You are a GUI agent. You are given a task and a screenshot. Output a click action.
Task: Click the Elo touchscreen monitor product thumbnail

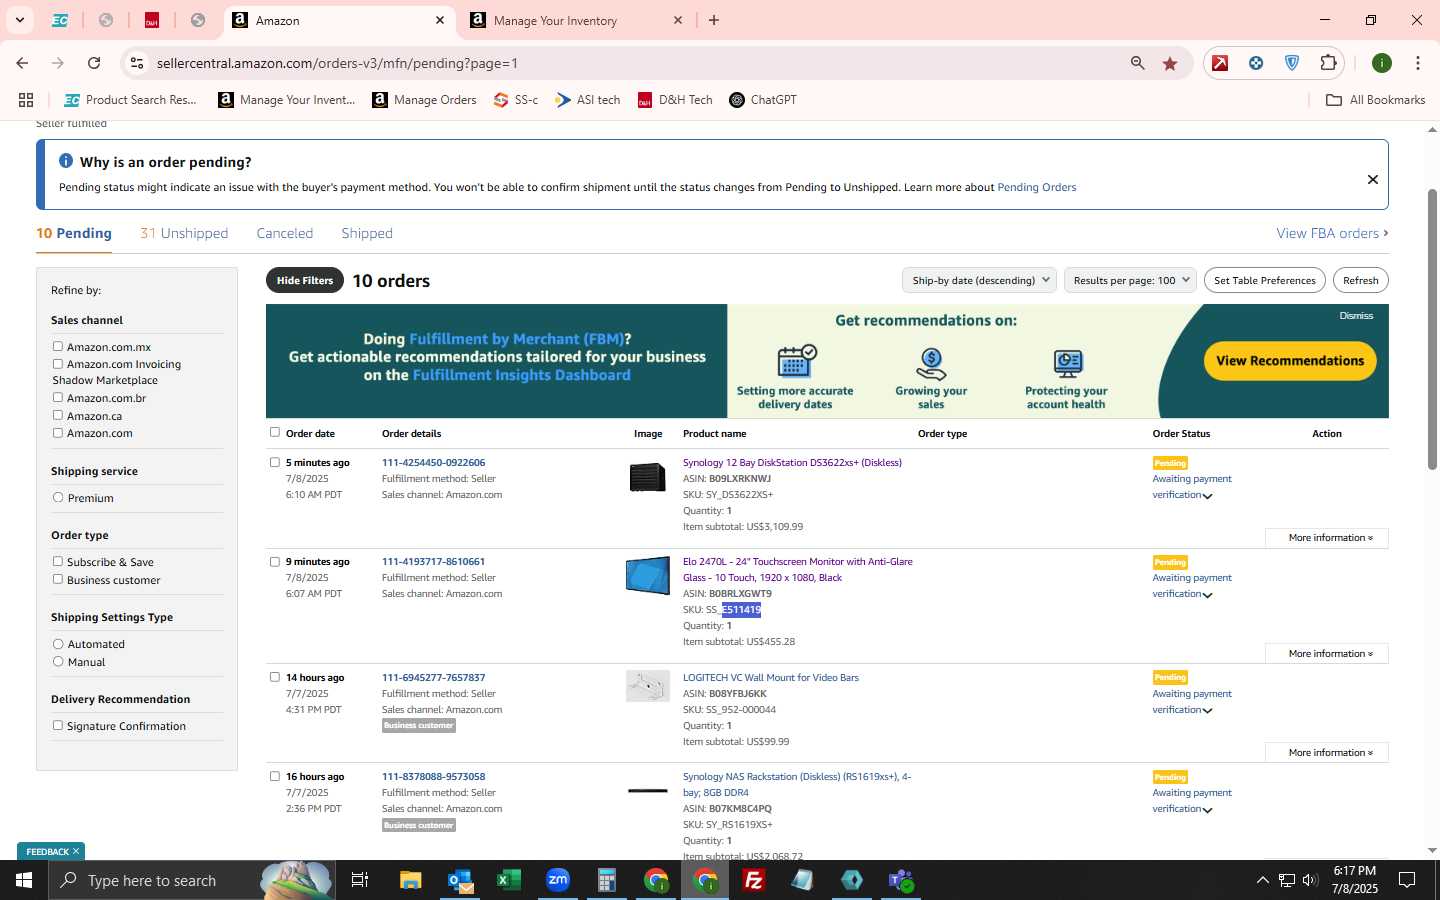tap(648, 576)
